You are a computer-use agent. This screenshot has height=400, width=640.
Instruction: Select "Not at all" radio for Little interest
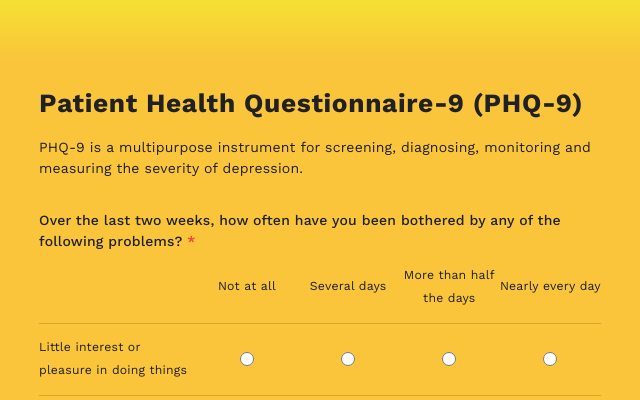247,359
